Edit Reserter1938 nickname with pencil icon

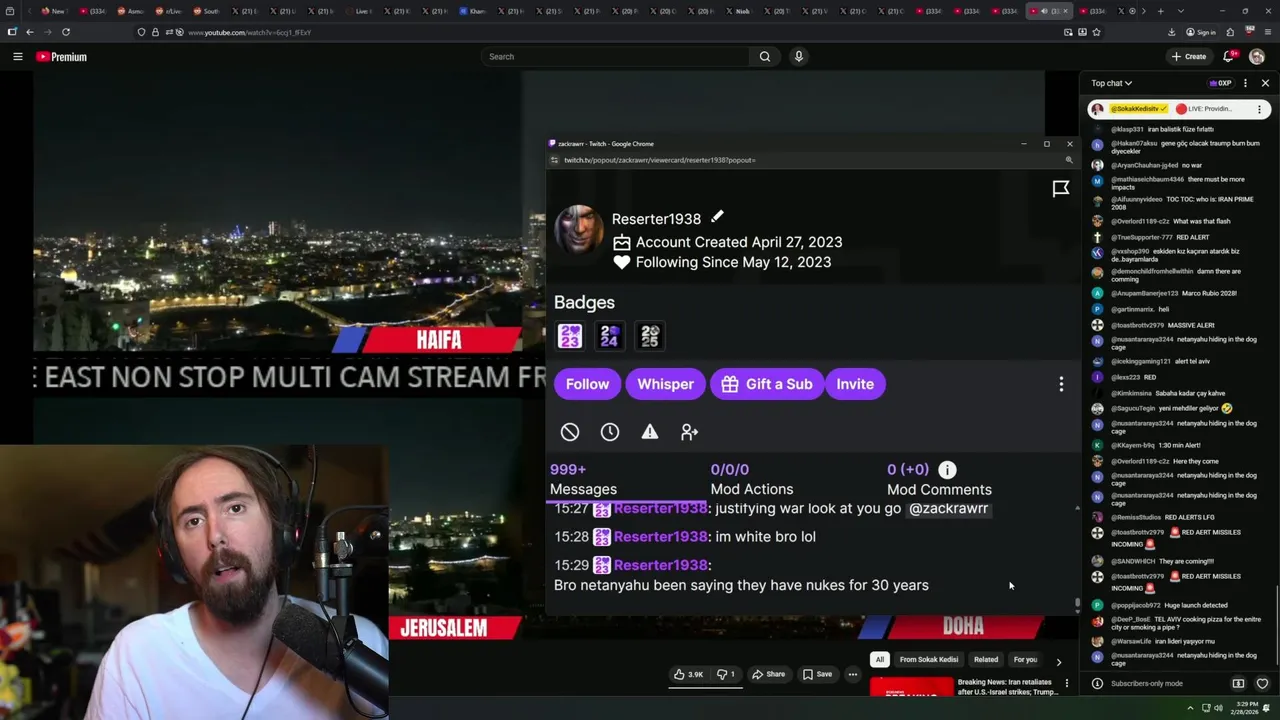(x=717, y=217)
